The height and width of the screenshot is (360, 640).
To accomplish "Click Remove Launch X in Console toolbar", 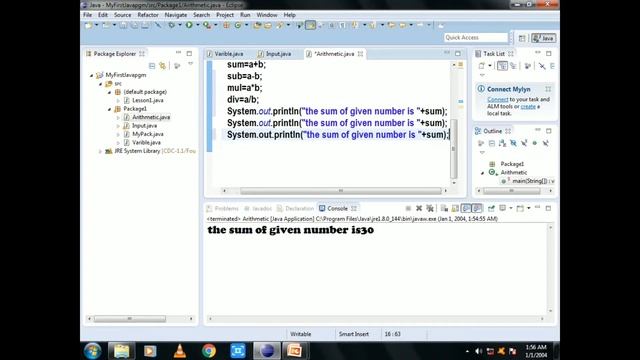I will (x=419, y=208).
